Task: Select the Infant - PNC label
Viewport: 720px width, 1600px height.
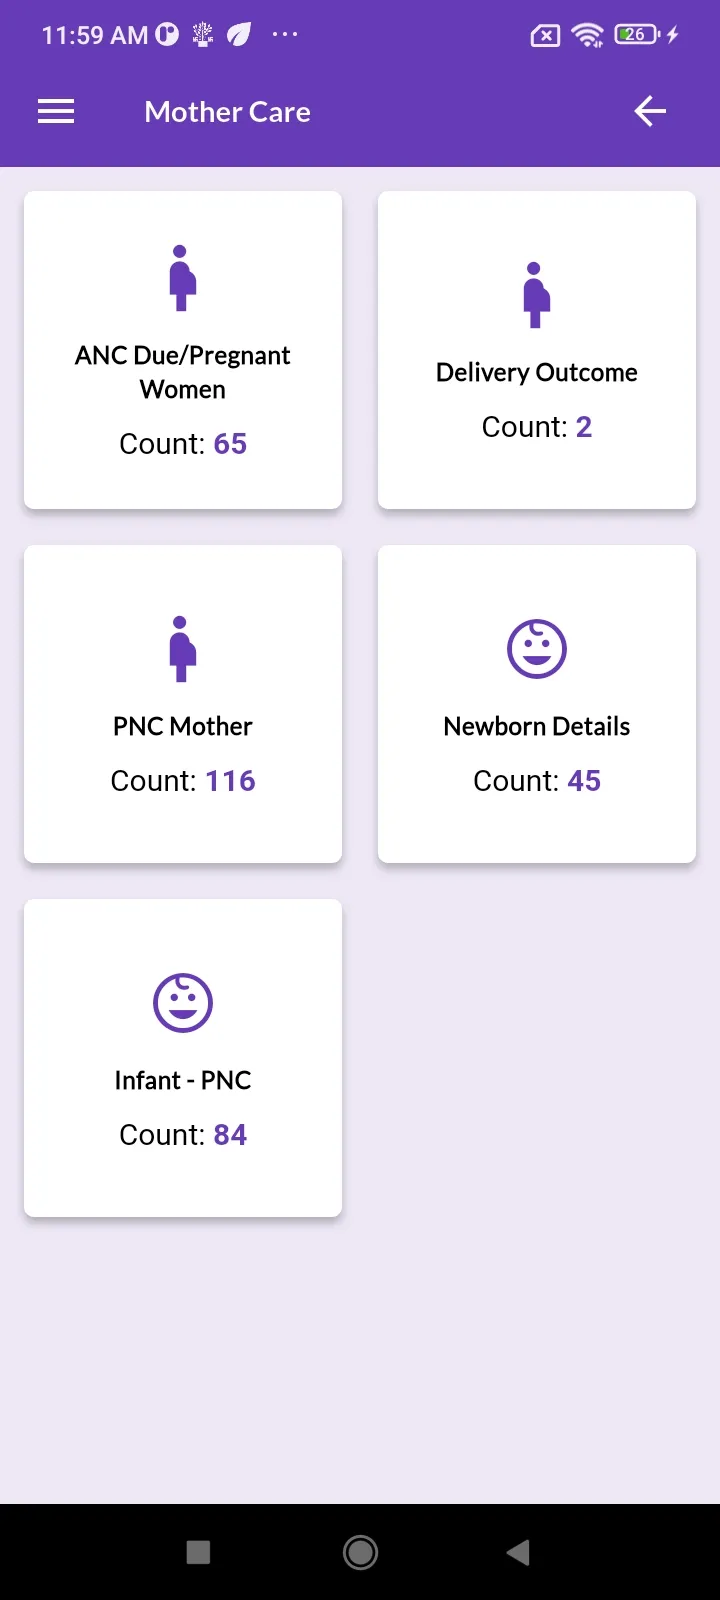Action: tap(183, 1081)
